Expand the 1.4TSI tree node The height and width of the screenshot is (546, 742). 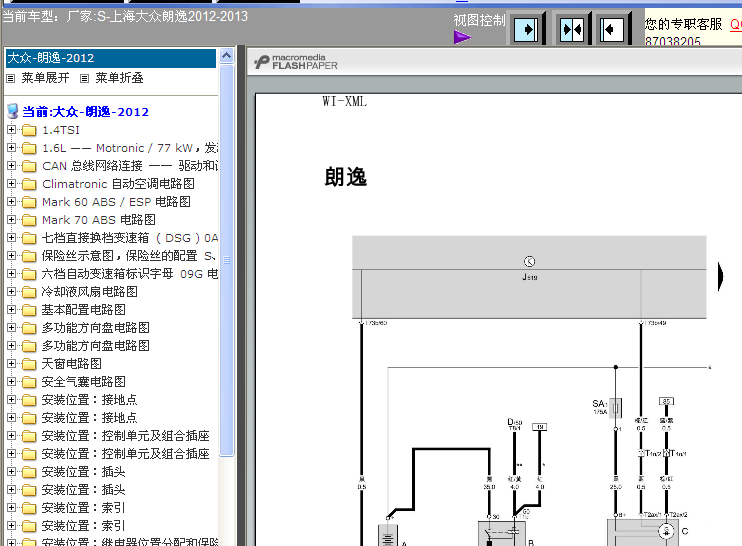[11, 130]
